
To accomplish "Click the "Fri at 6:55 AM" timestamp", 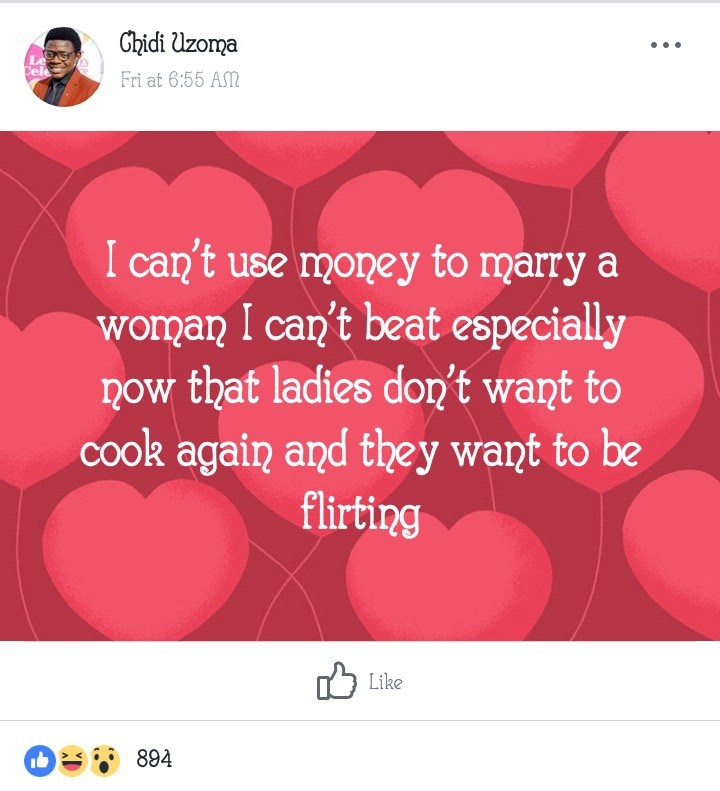I will [180, 80].
